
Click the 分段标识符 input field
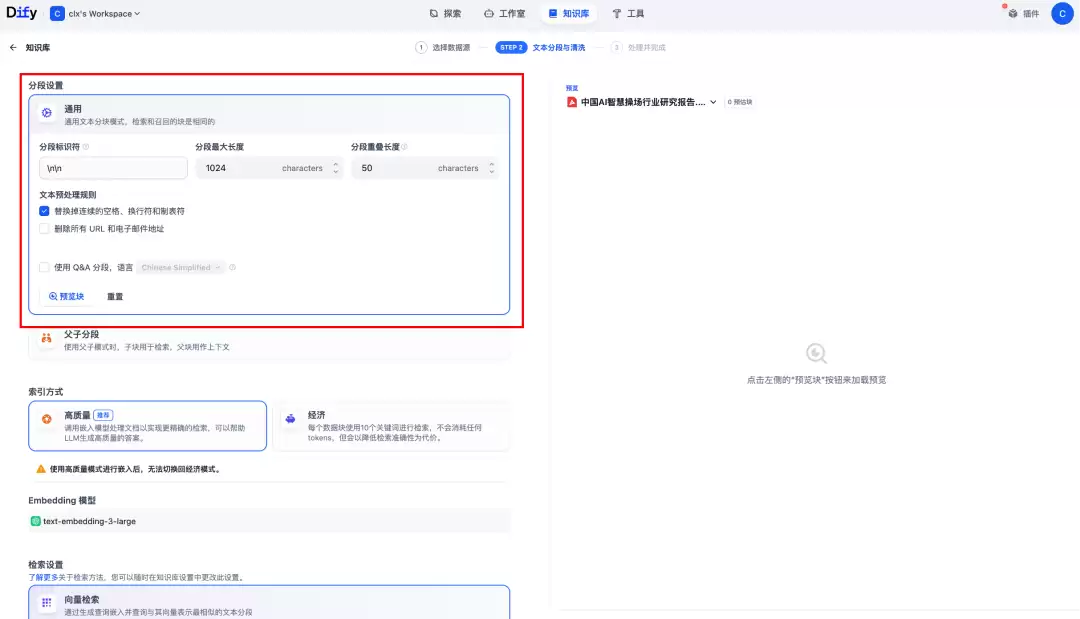coord(113,168)
